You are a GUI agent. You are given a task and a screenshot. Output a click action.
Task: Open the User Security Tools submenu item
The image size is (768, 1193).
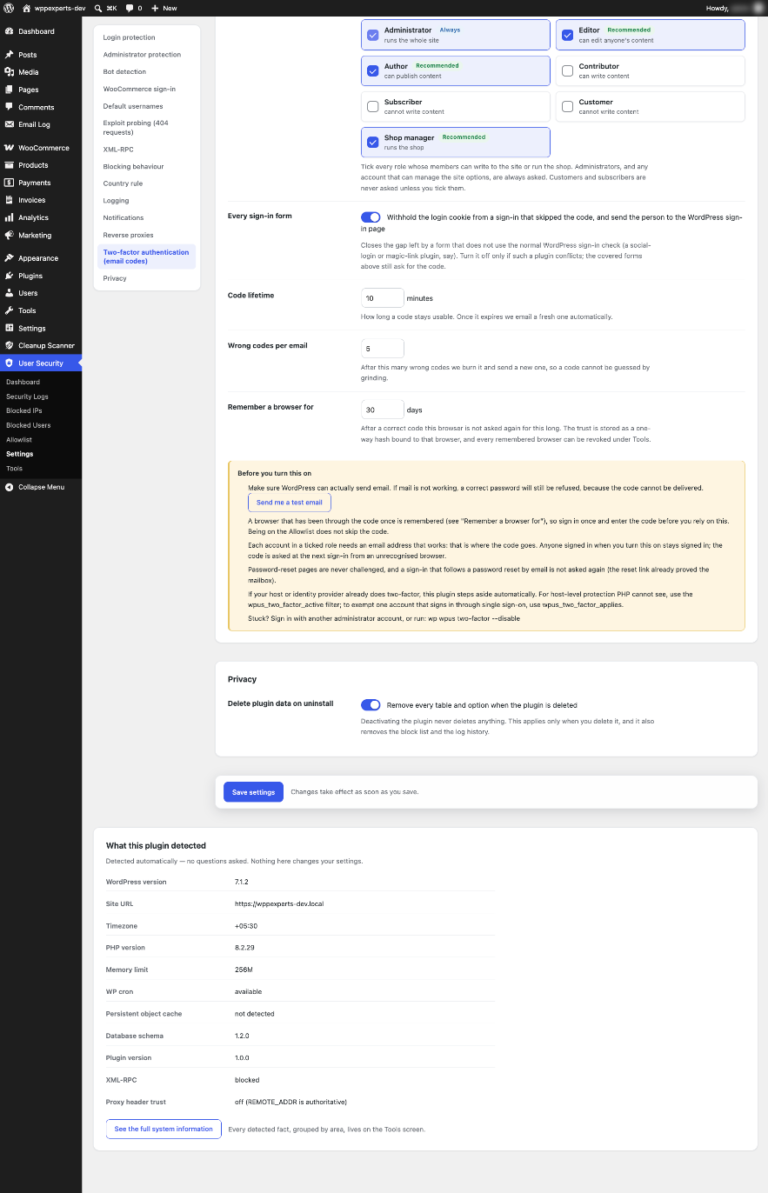coord(14,469)
